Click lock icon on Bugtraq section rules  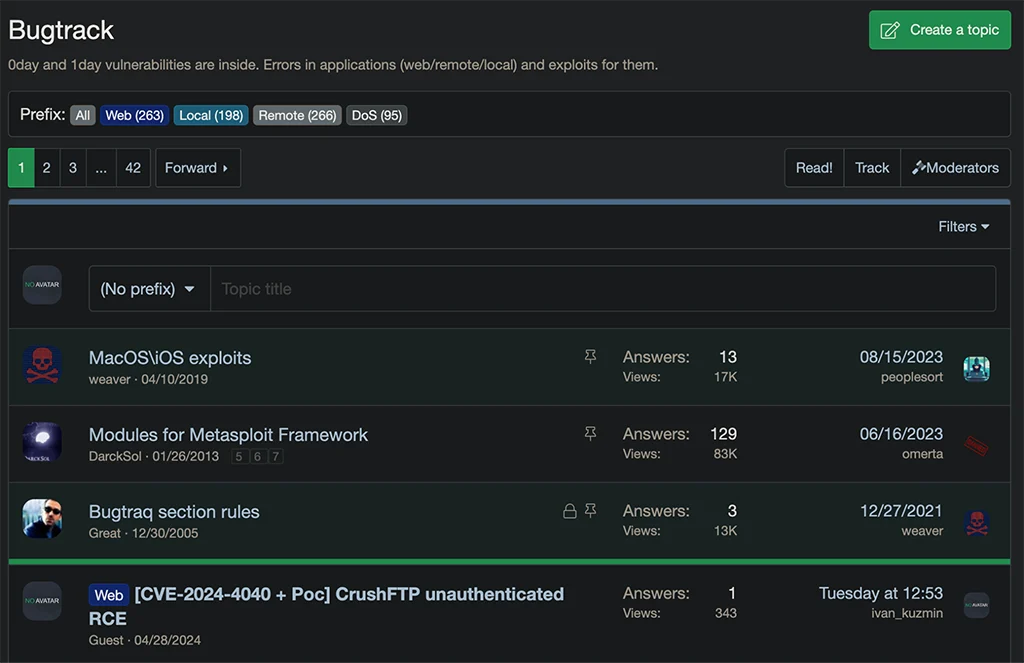569,511
